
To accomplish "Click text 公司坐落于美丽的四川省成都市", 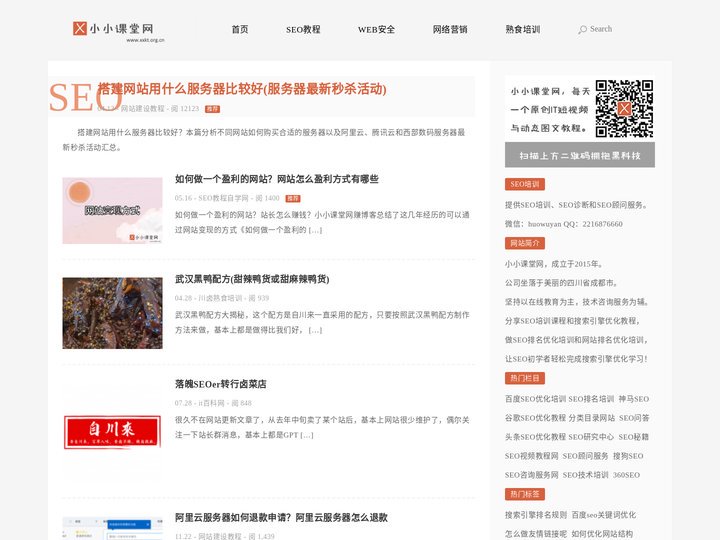I will point(562,283).
